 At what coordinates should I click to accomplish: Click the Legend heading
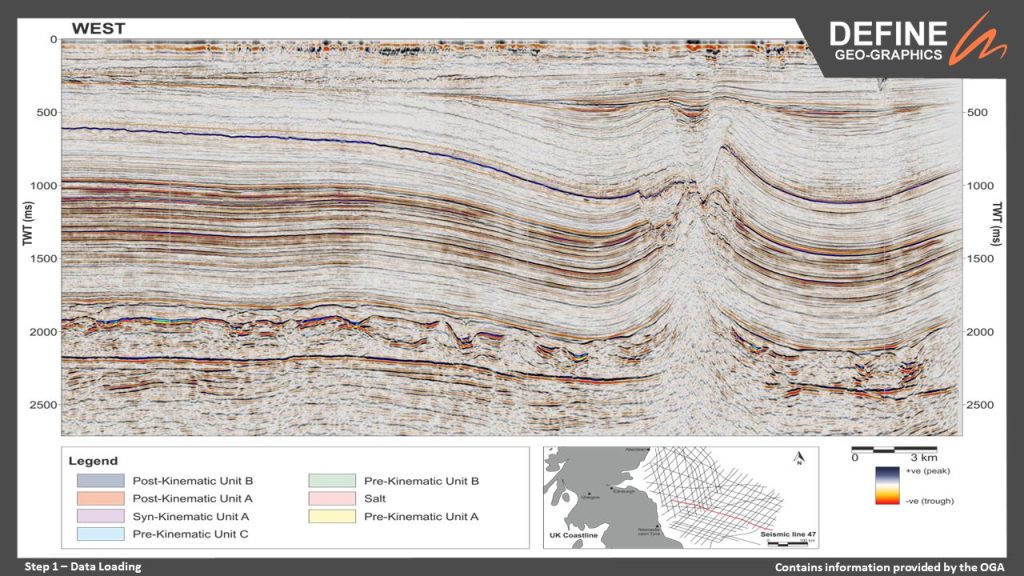click(92, 461)
